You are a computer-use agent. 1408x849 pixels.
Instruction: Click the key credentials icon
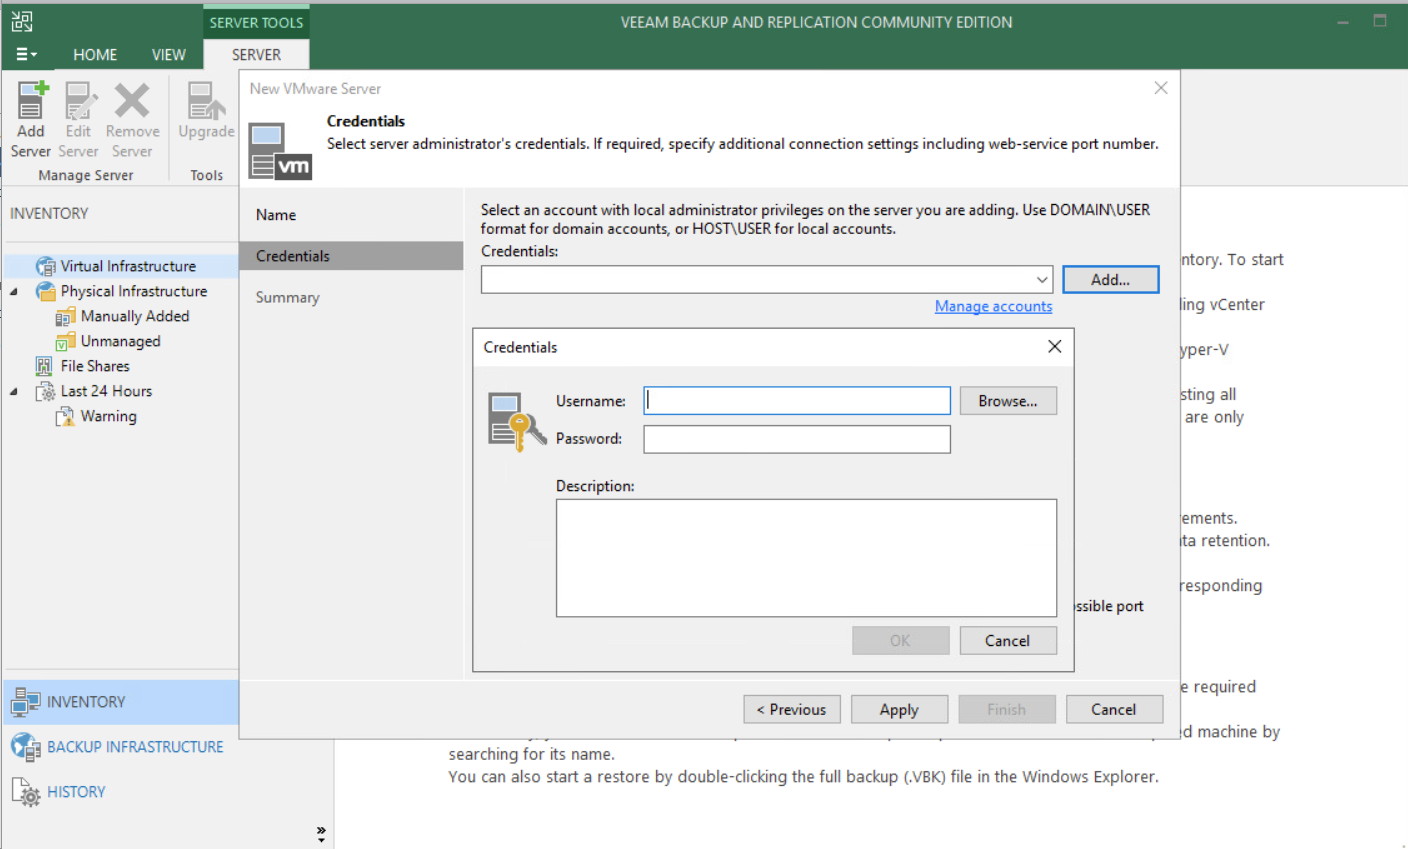pos(516,421)
